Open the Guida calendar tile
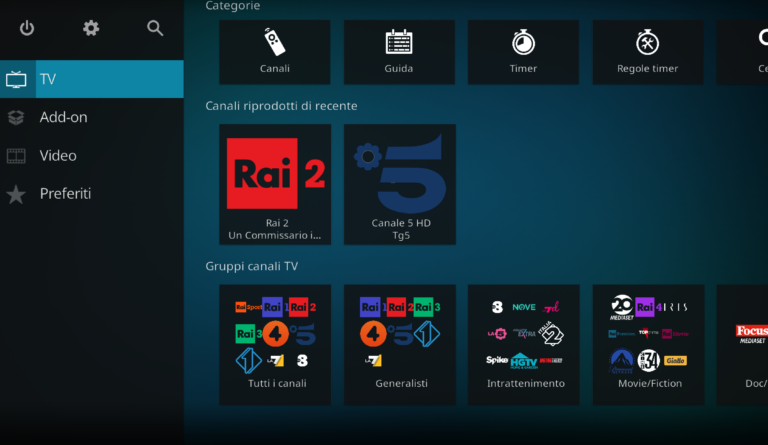 [399, 52]
